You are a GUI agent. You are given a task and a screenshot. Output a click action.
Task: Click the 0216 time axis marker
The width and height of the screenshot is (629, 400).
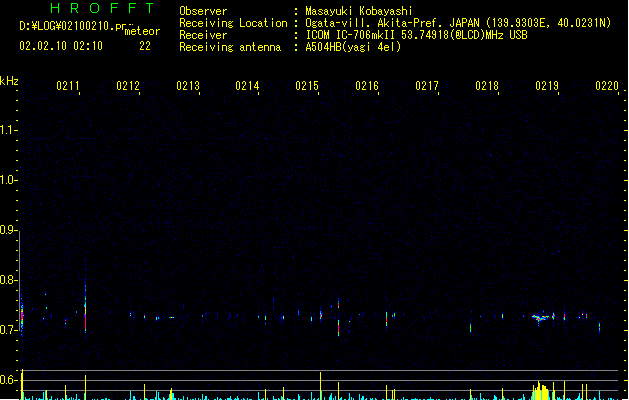367,86
